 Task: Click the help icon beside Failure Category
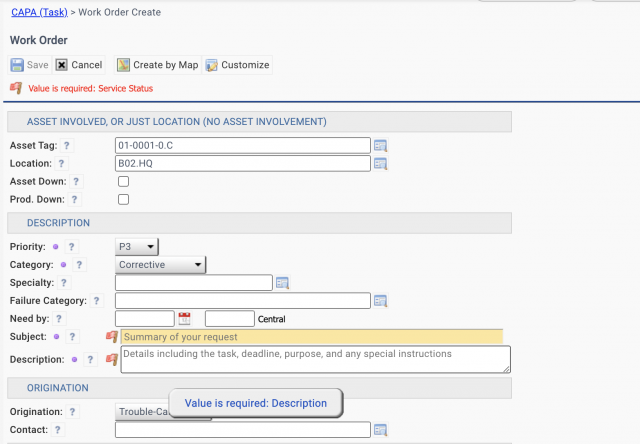pos(96,301)
